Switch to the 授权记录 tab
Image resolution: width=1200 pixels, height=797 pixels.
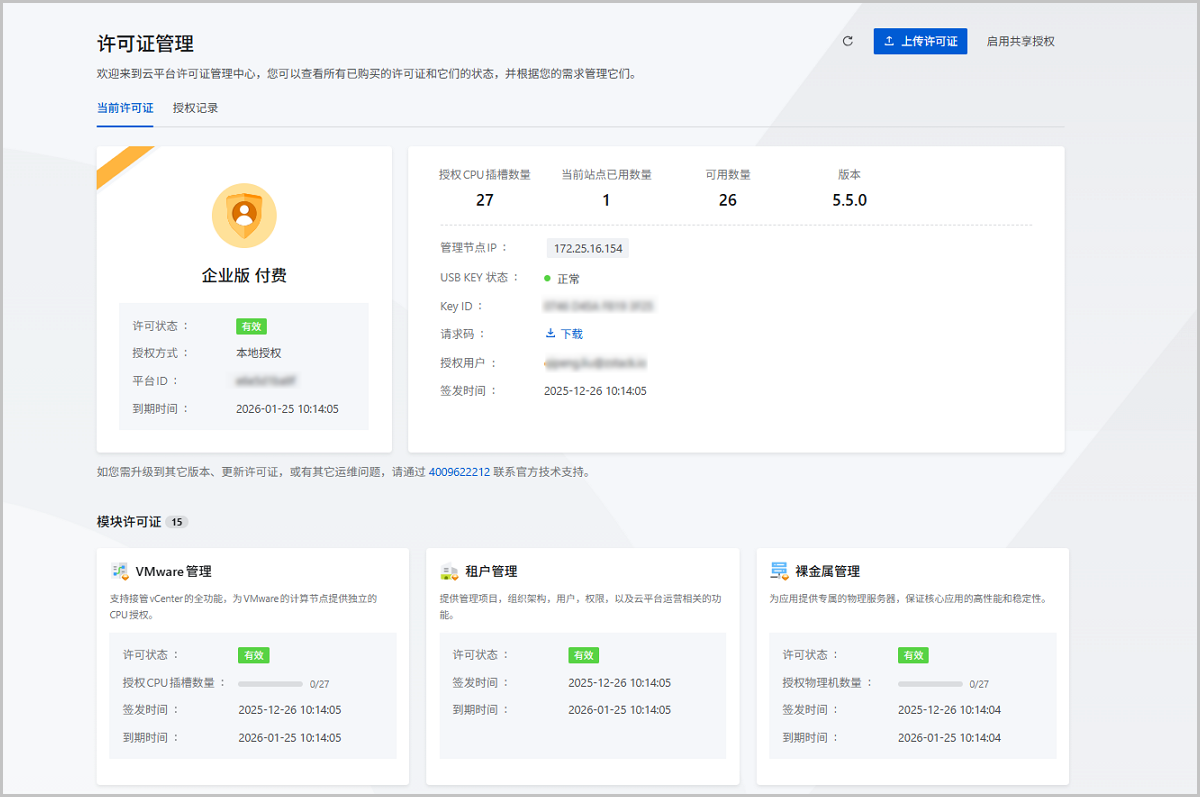195,108
